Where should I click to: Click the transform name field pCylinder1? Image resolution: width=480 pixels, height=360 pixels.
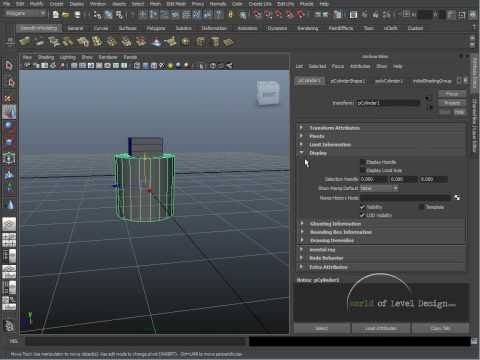pos(388,103)
